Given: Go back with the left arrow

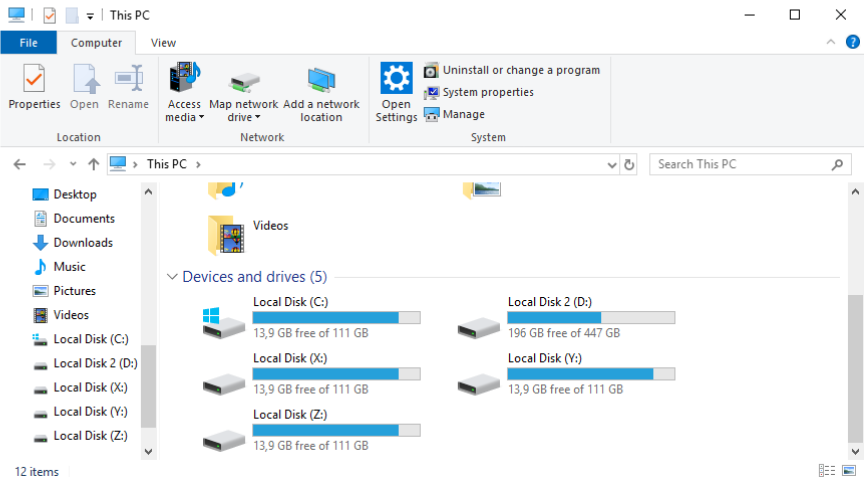Looking at the screenshot, I should pos(20,164).
